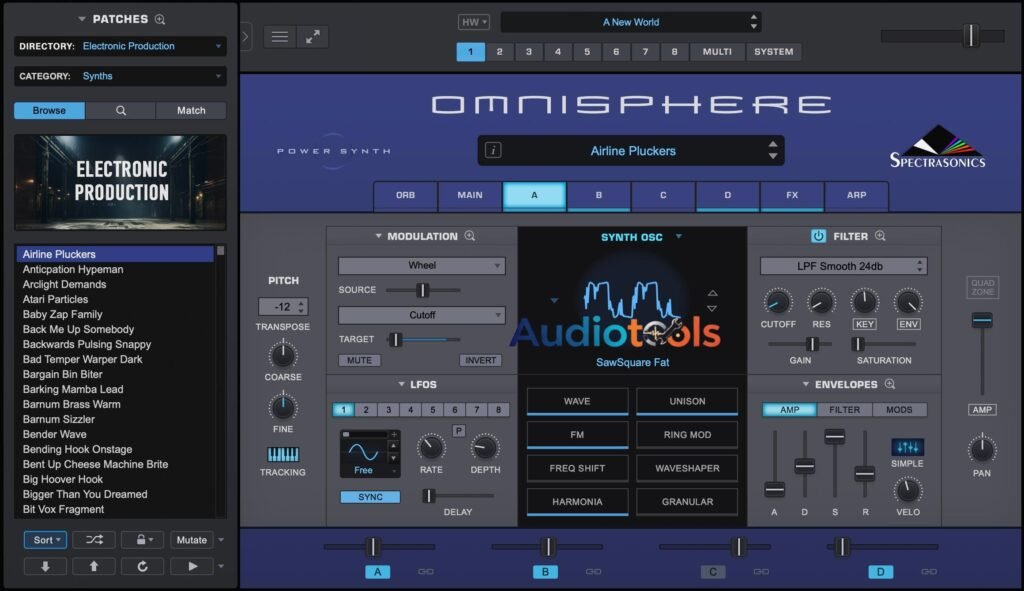Enable LFO Sync
Image resolution: width=1024 pixels, height=591 pixels.
370,496
